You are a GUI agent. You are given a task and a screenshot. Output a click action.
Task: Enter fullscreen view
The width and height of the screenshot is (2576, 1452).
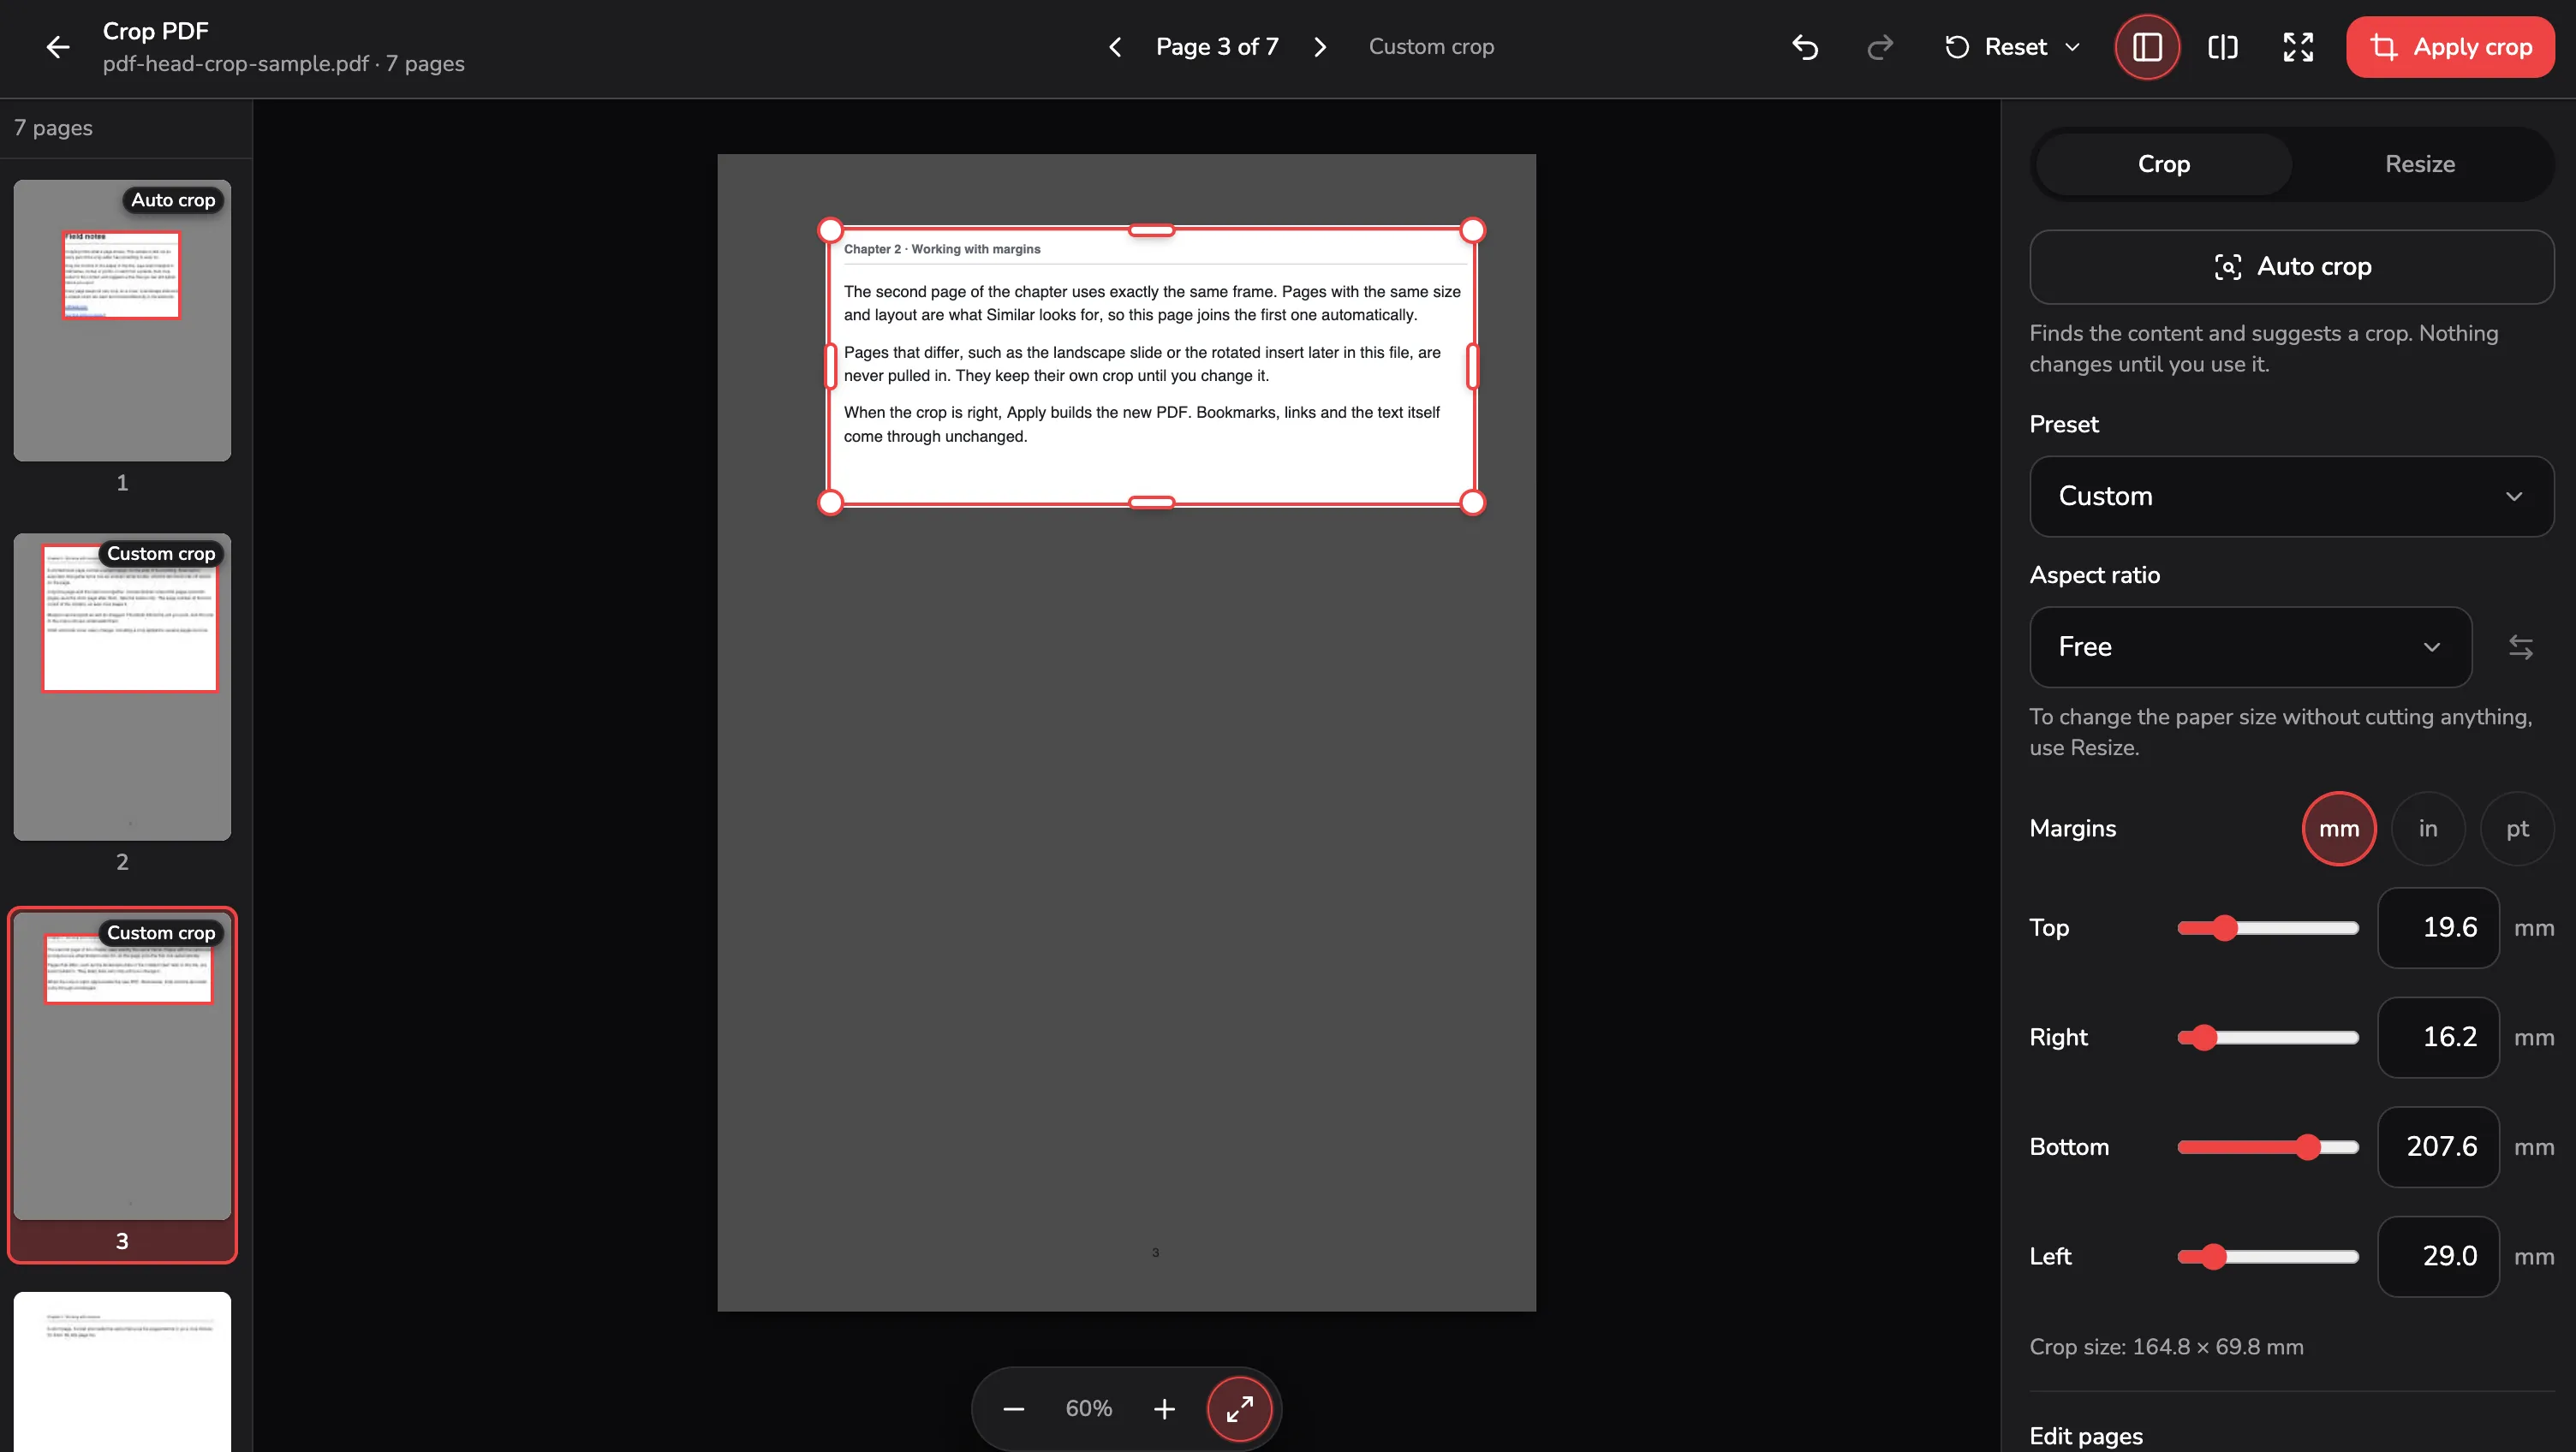click(x=2298, y=47)
